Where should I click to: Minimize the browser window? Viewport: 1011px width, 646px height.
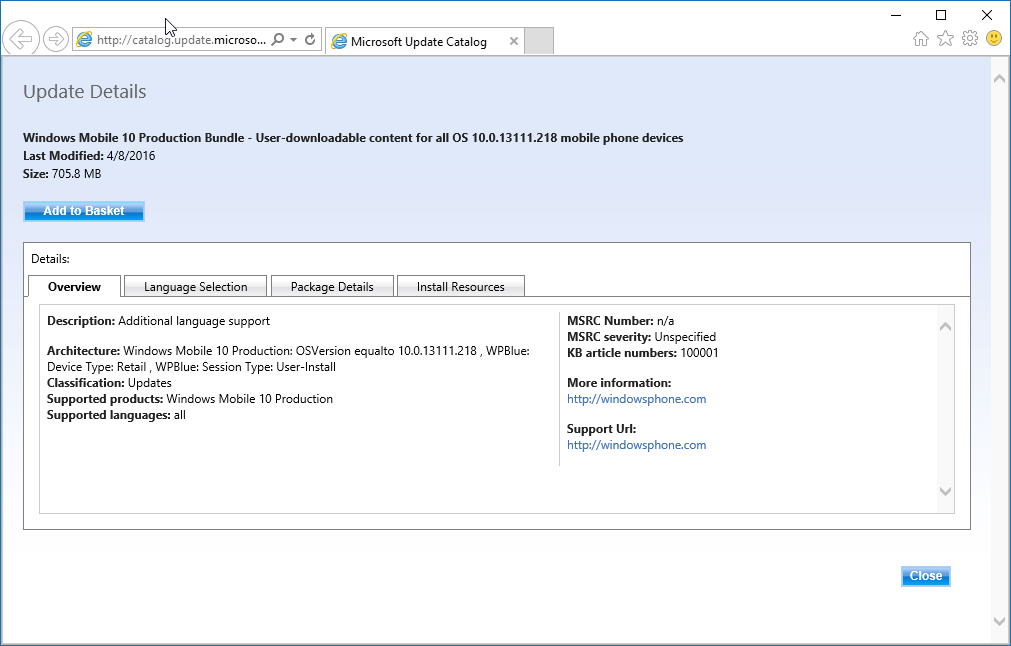[896, 15]
